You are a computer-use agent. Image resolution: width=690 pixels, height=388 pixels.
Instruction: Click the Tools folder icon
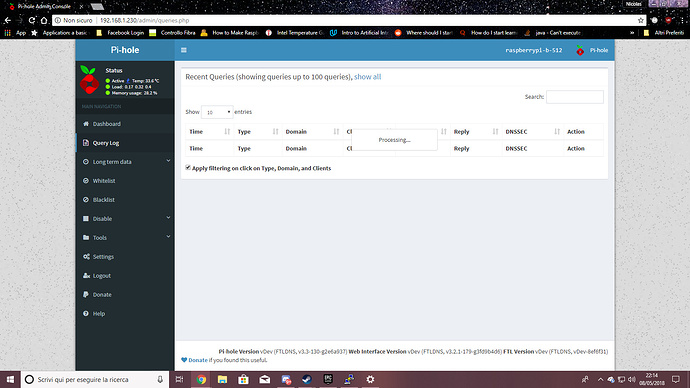tap(86, 237)
